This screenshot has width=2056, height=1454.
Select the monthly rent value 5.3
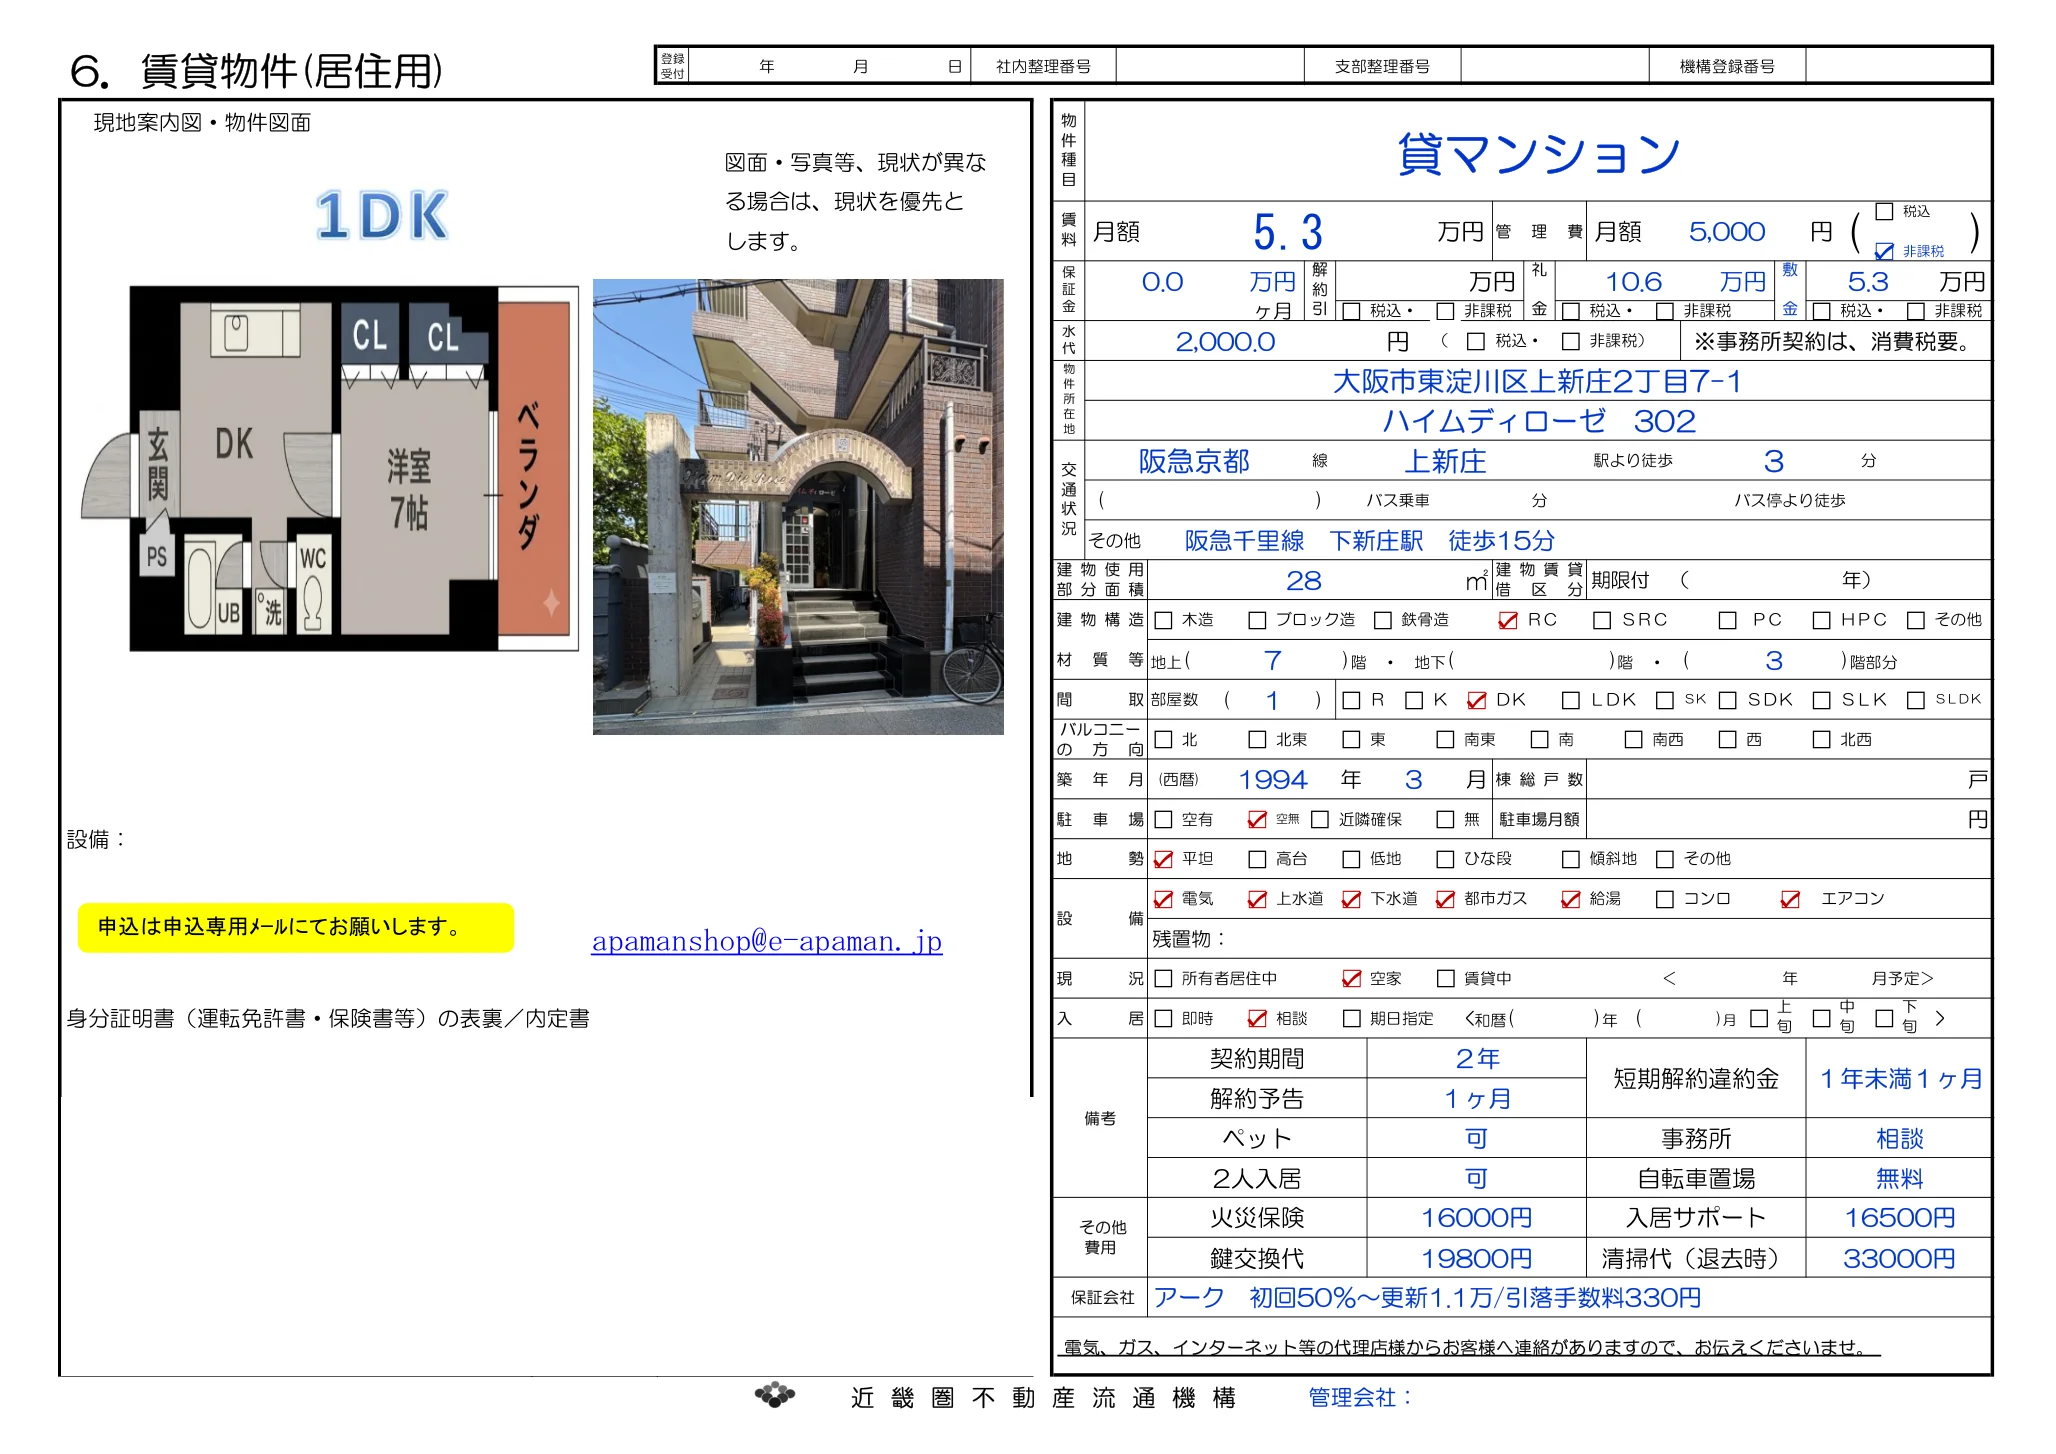(x=1288, y=232)
